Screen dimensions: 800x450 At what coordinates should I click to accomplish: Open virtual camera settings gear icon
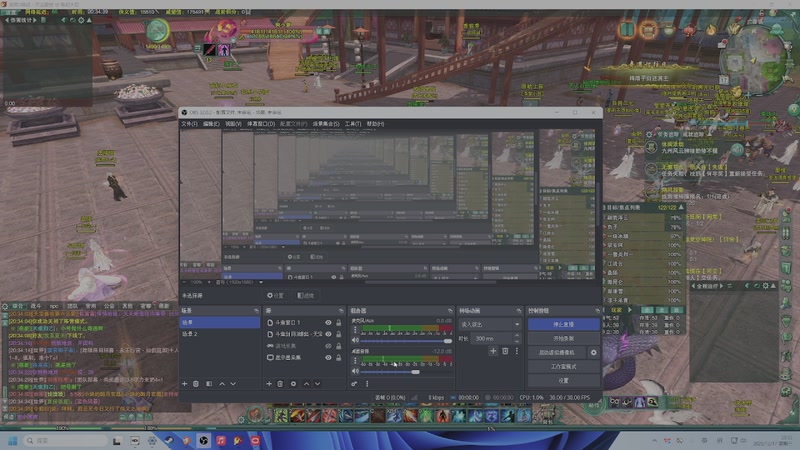tap(593, 353)
